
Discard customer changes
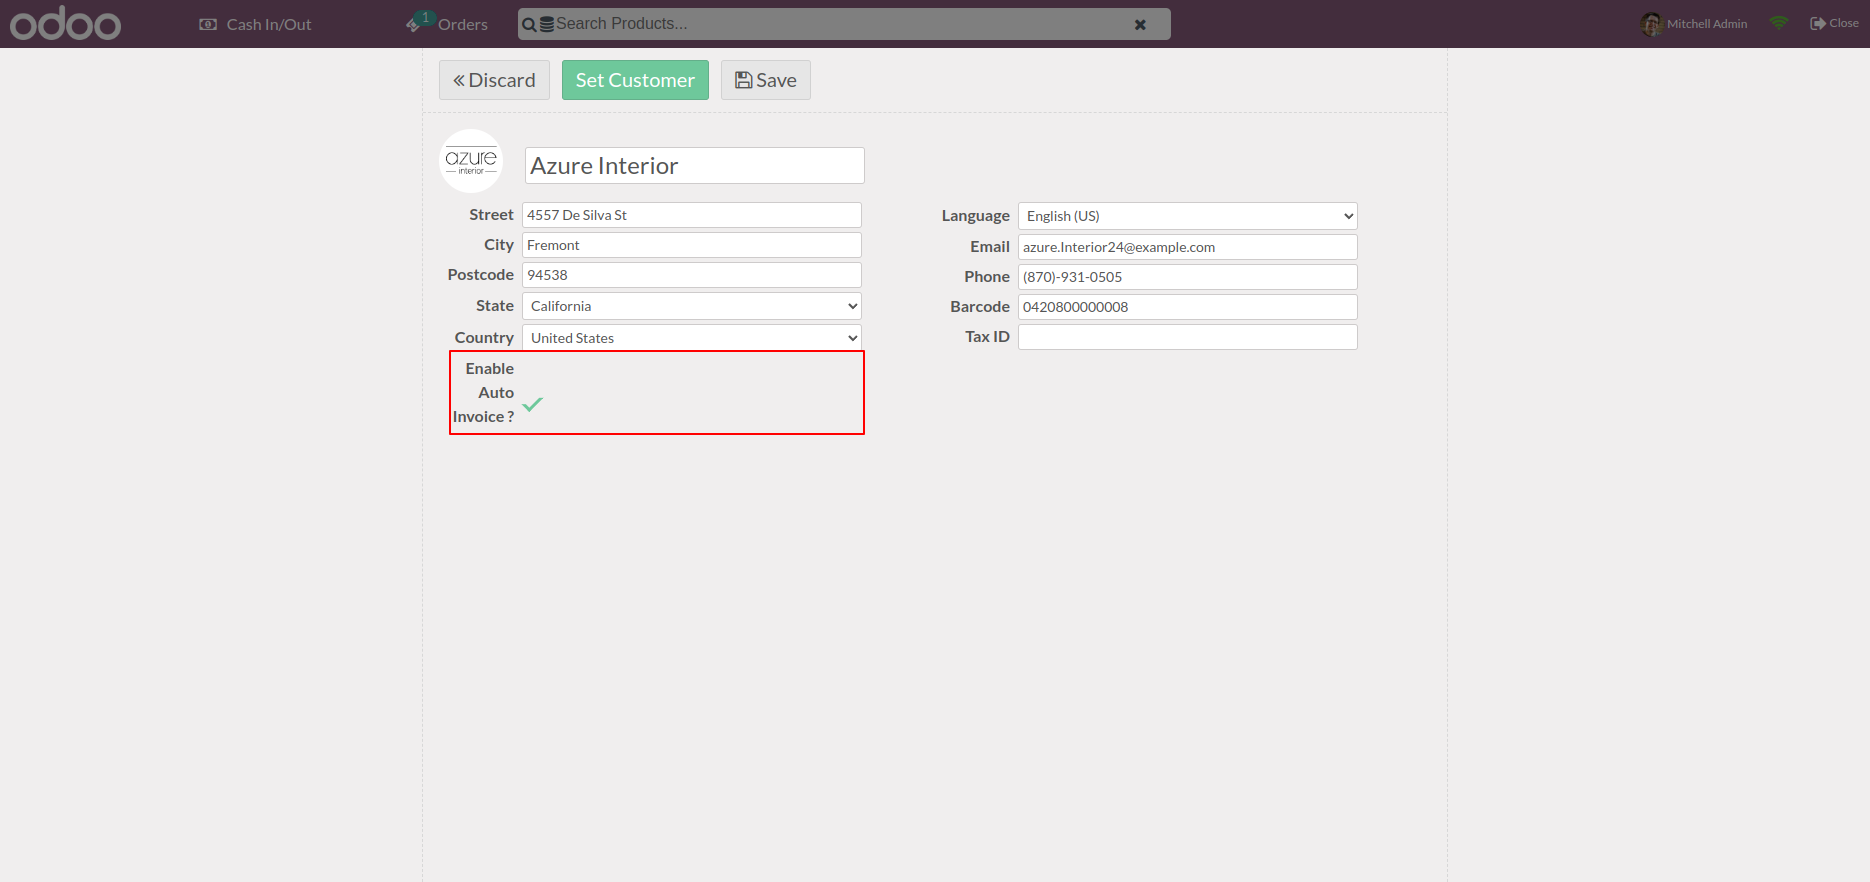pyautogui.click(x=494, y=80)
